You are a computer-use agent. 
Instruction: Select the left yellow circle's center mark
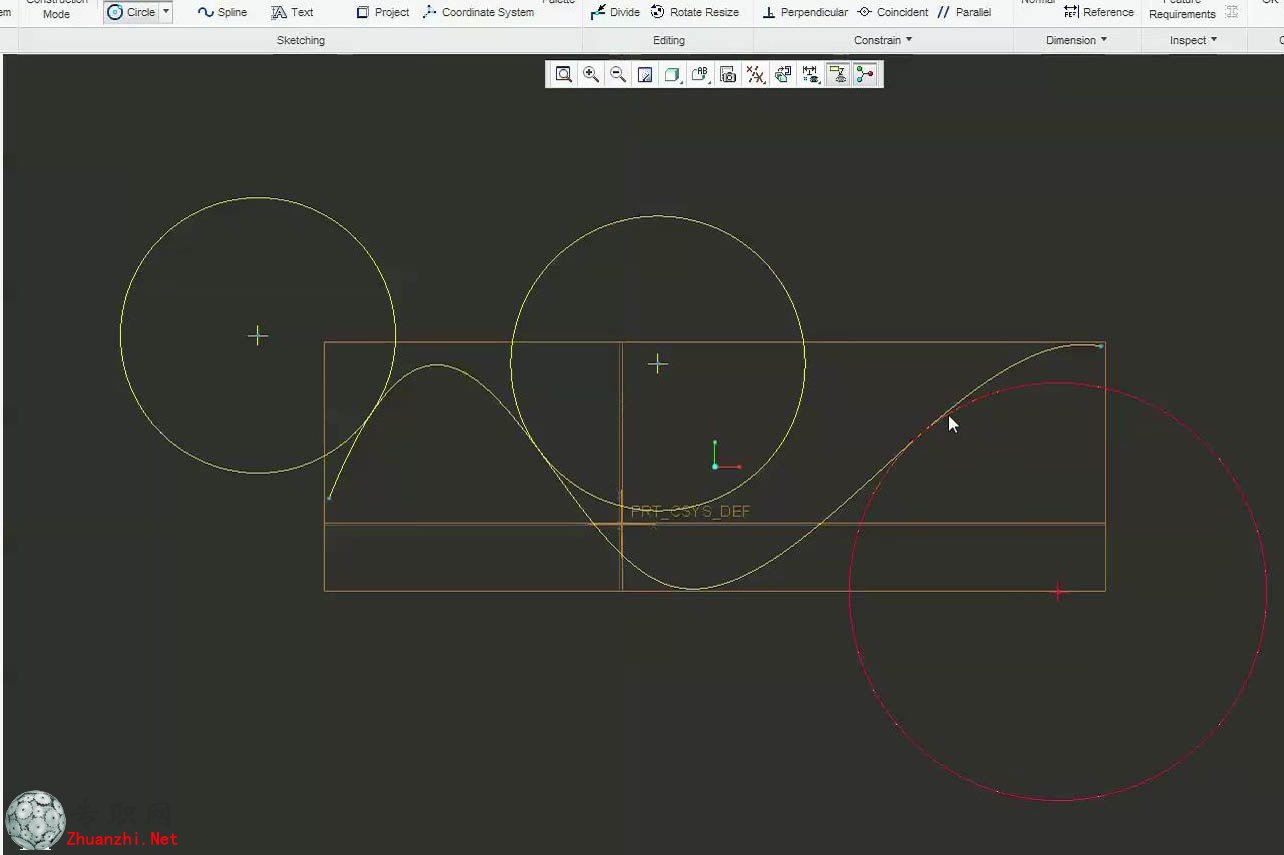[258, 335]
